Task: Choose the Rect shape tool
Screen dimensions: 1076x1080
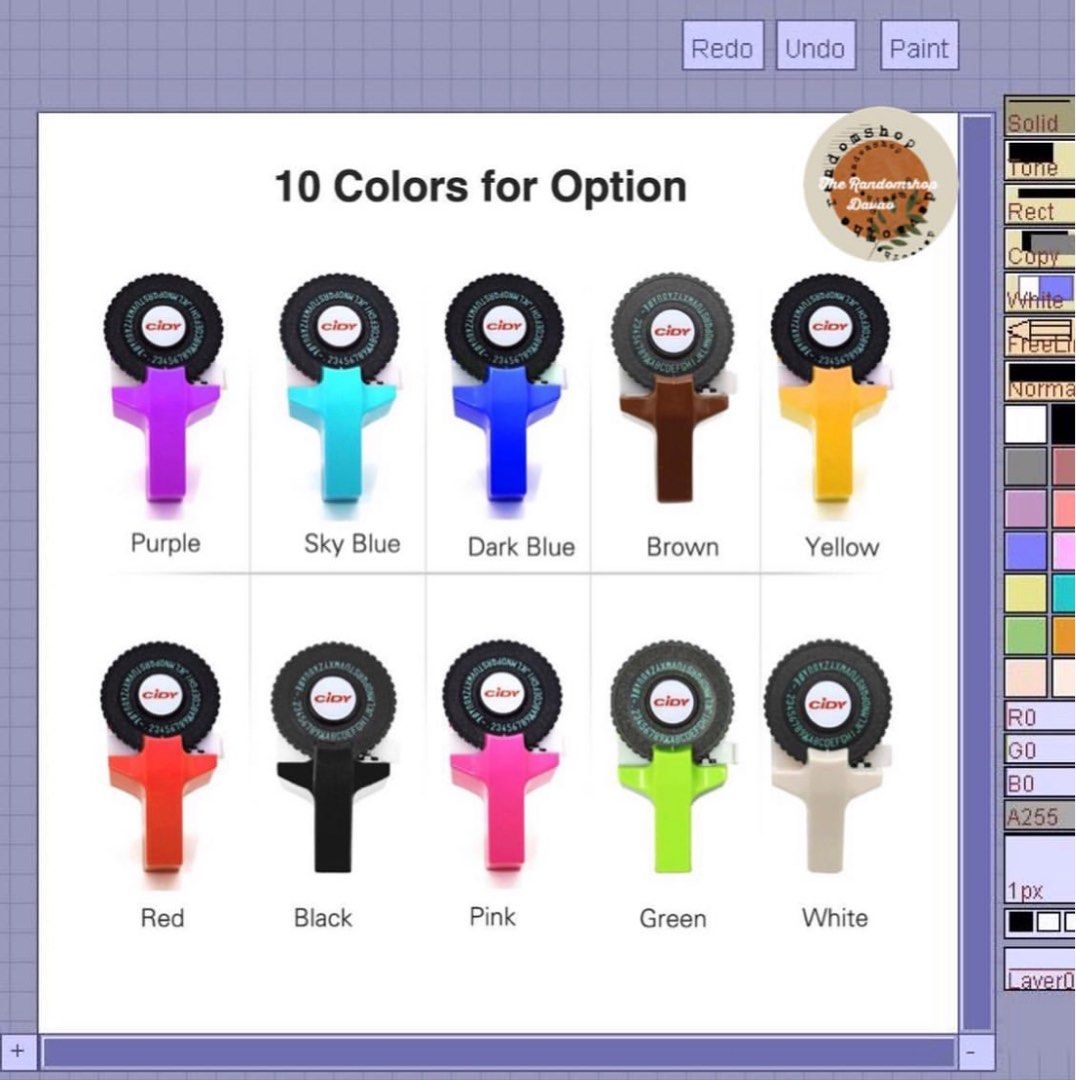Action: coord(1040,204)
